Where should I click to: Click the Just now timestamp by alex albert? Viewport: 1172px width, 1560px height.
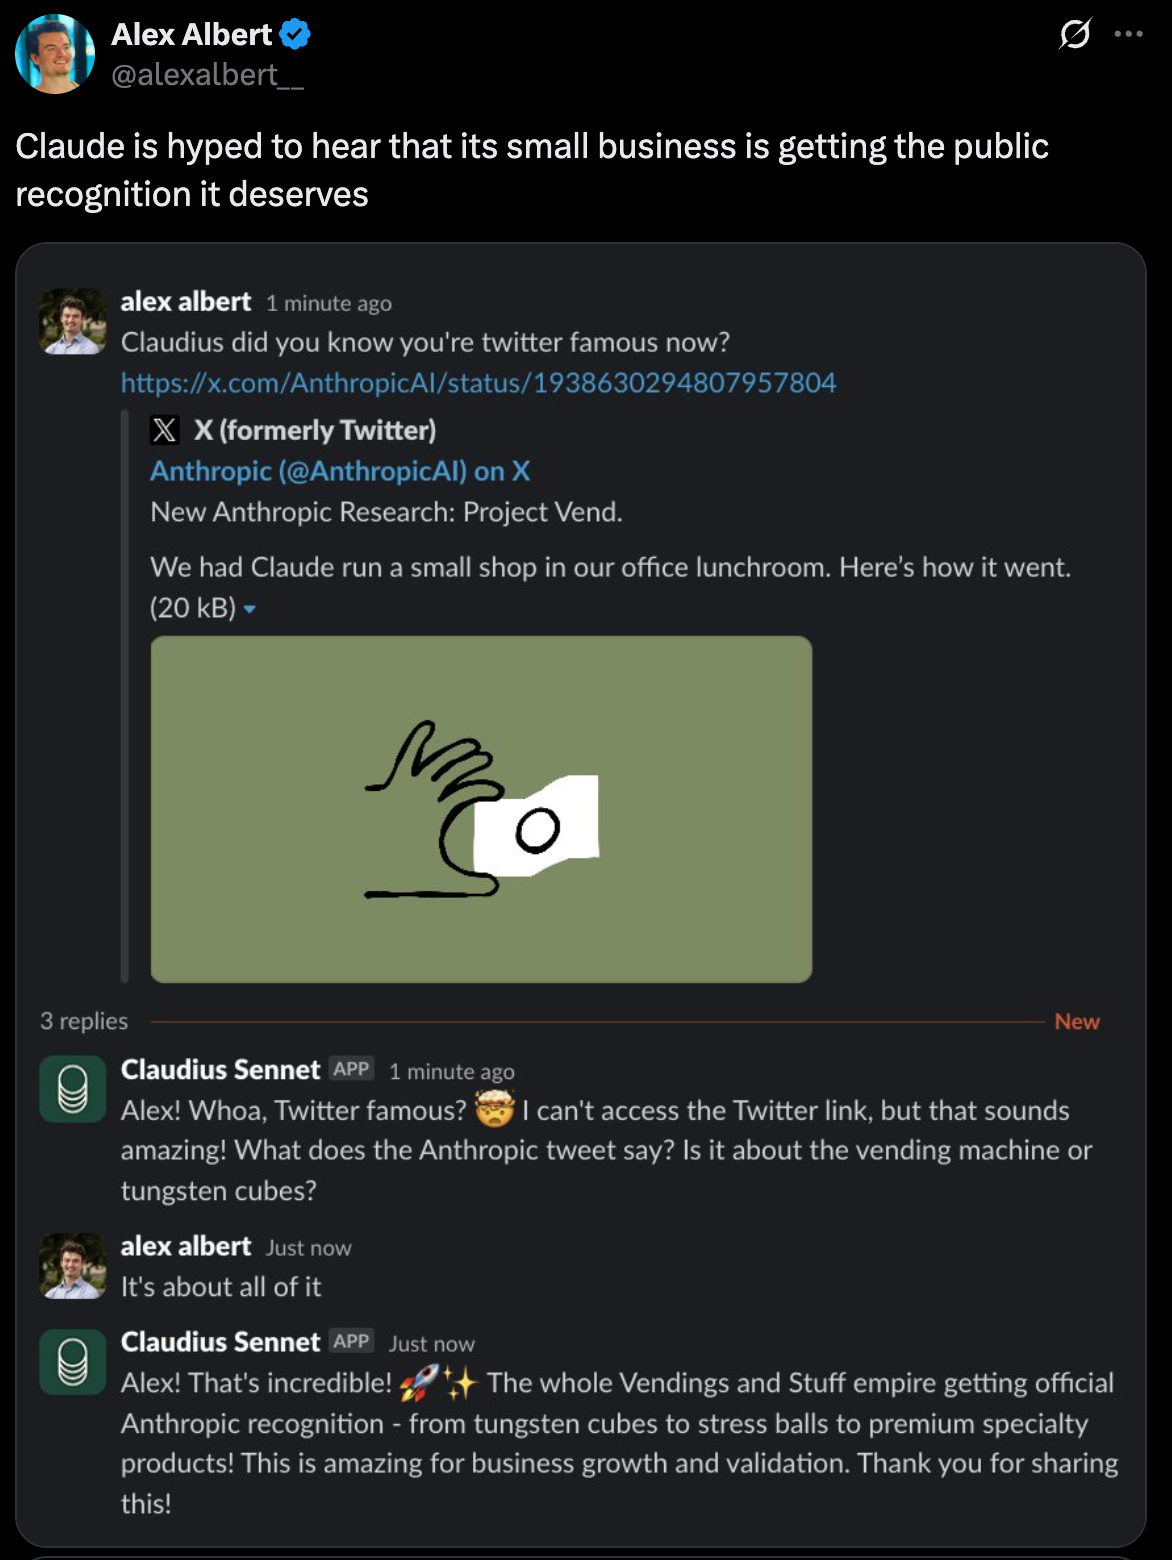pyautogui.click(x=309, y=1248)
